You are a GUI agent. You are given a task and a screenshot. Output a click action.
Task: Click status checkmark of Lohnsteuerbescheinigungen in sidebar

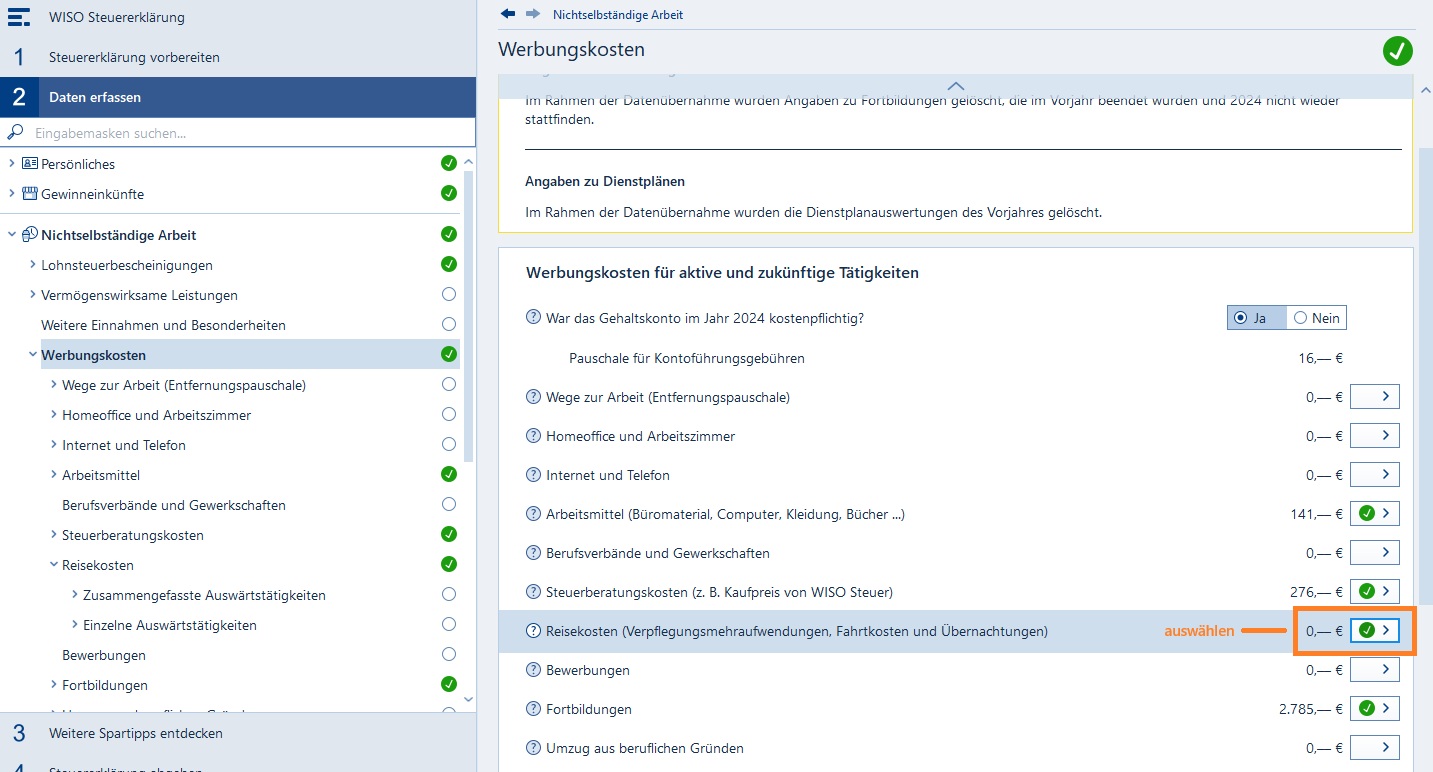pyautogui.click(x=449, y=265)
